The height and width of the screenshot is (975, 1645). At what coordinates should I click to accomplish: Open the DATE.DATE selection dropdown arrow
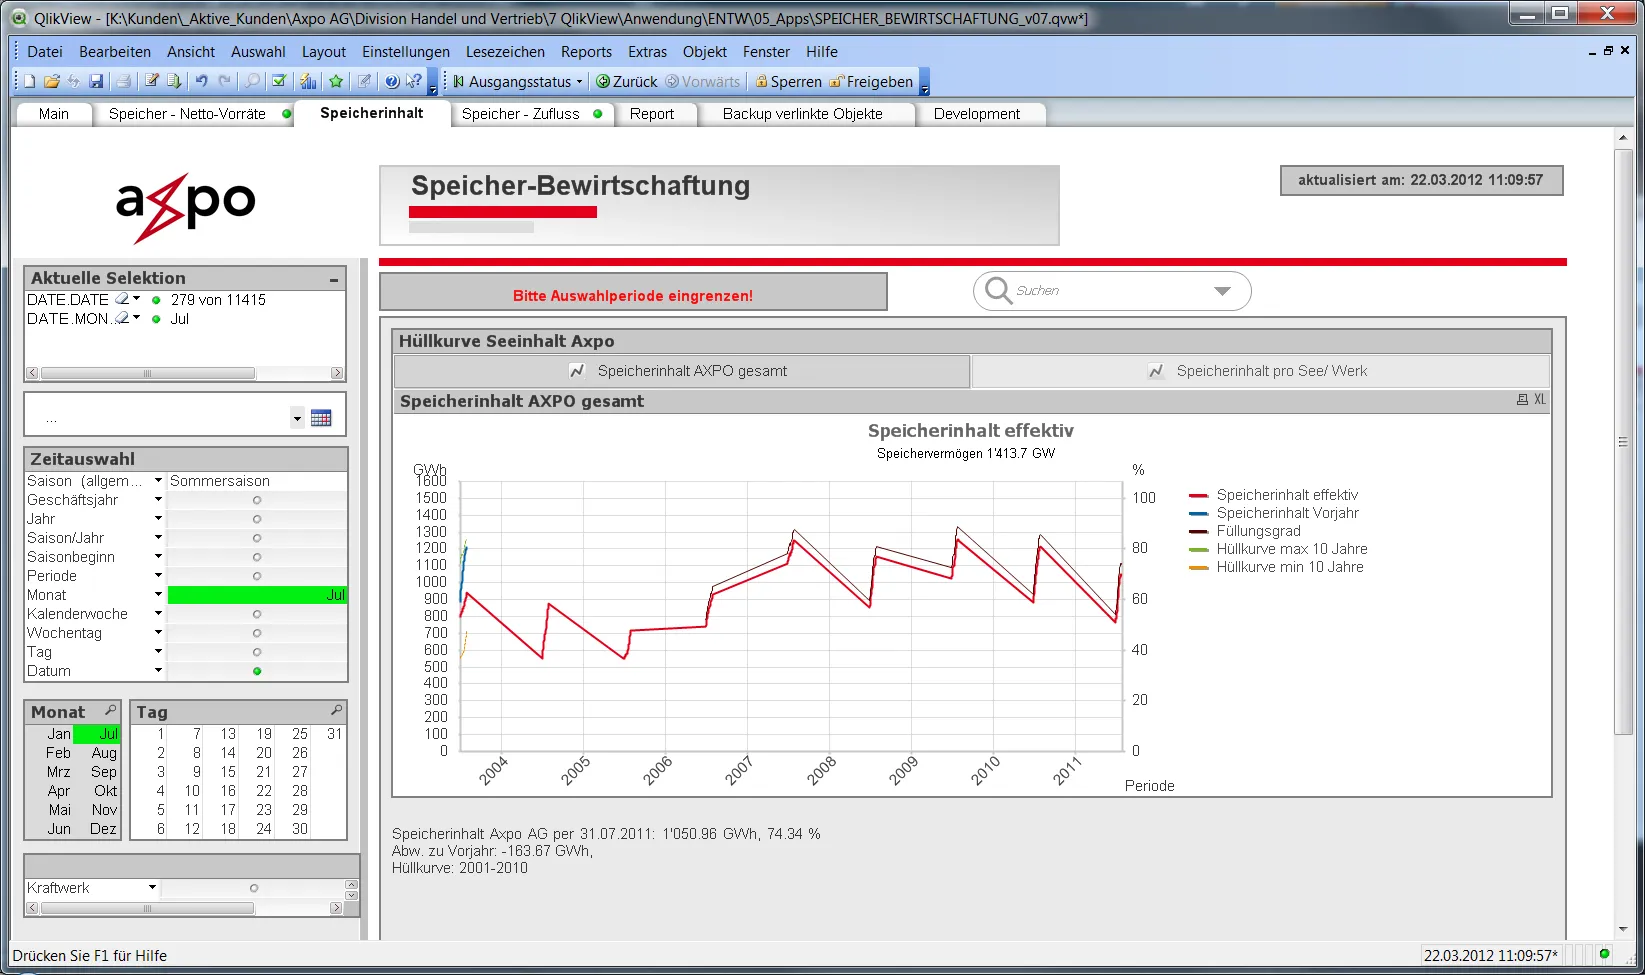[x=137, y=299]
